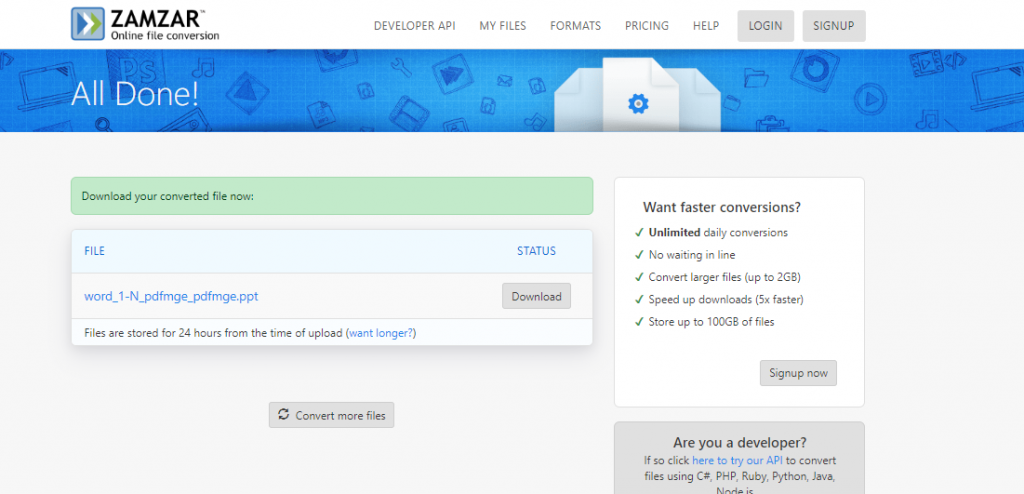Screen dimensions: 1024x494
Task: Click 'Unlimited daily conversions' text
Action: (718, 232)
